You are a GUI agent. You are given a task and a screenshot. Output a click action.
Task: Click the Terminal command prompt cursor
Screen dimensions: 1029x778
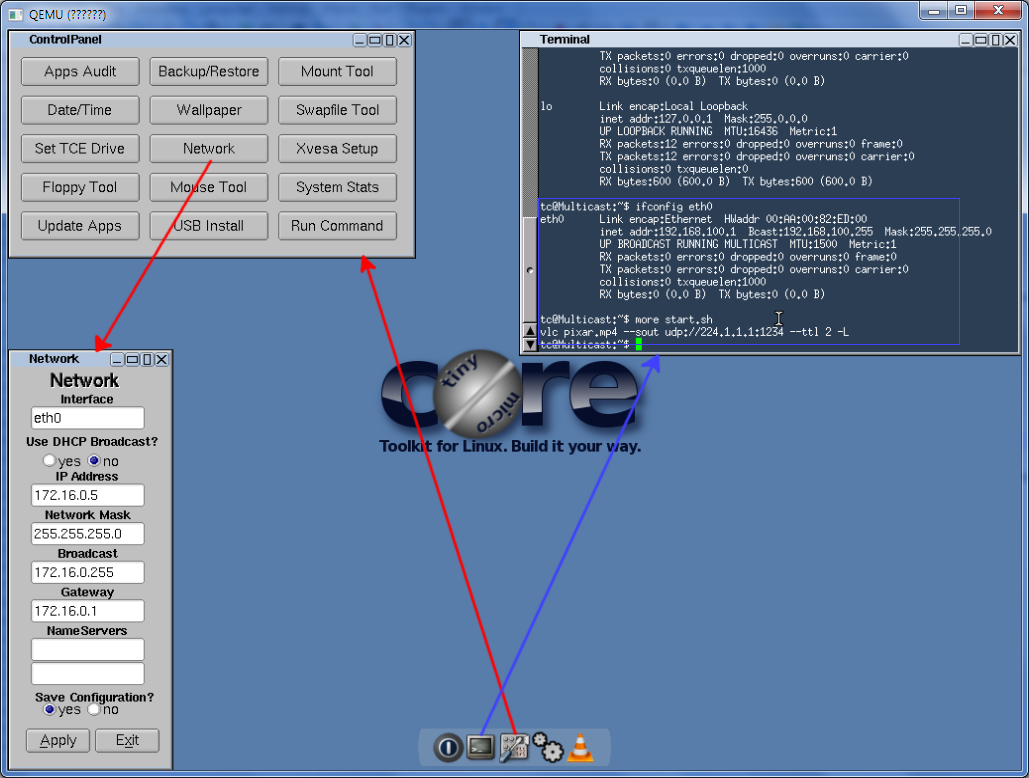639,344
